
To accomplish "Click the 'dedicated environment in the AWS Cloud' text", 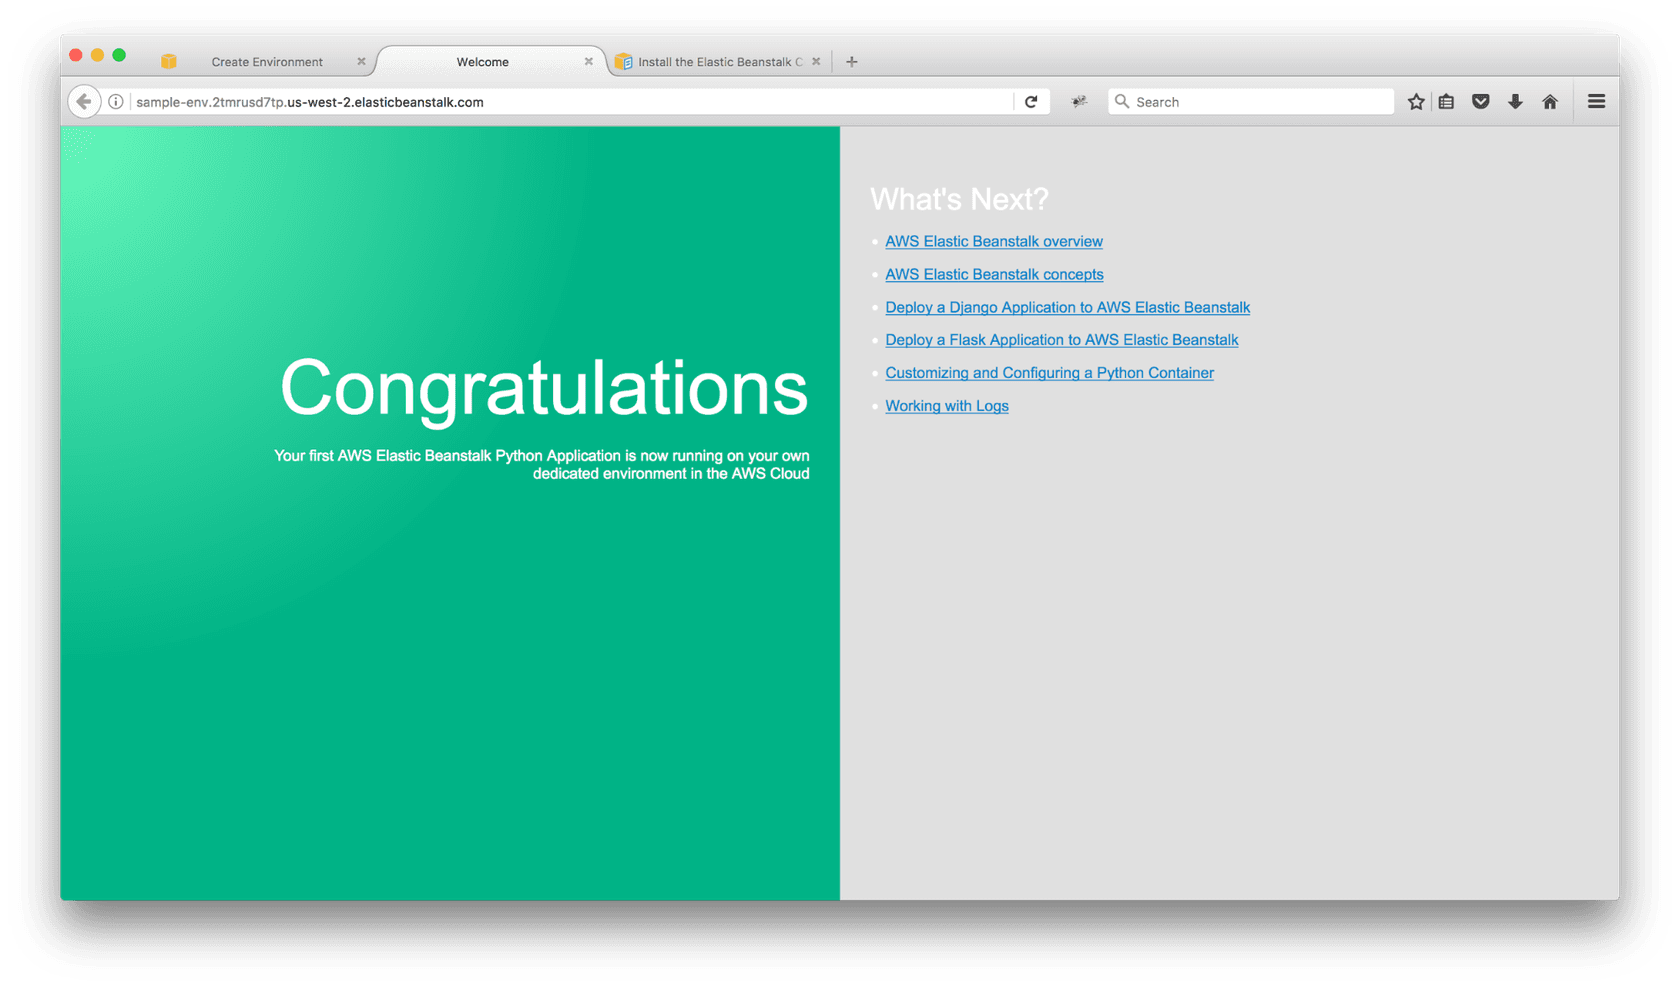I will coord(671,474).
